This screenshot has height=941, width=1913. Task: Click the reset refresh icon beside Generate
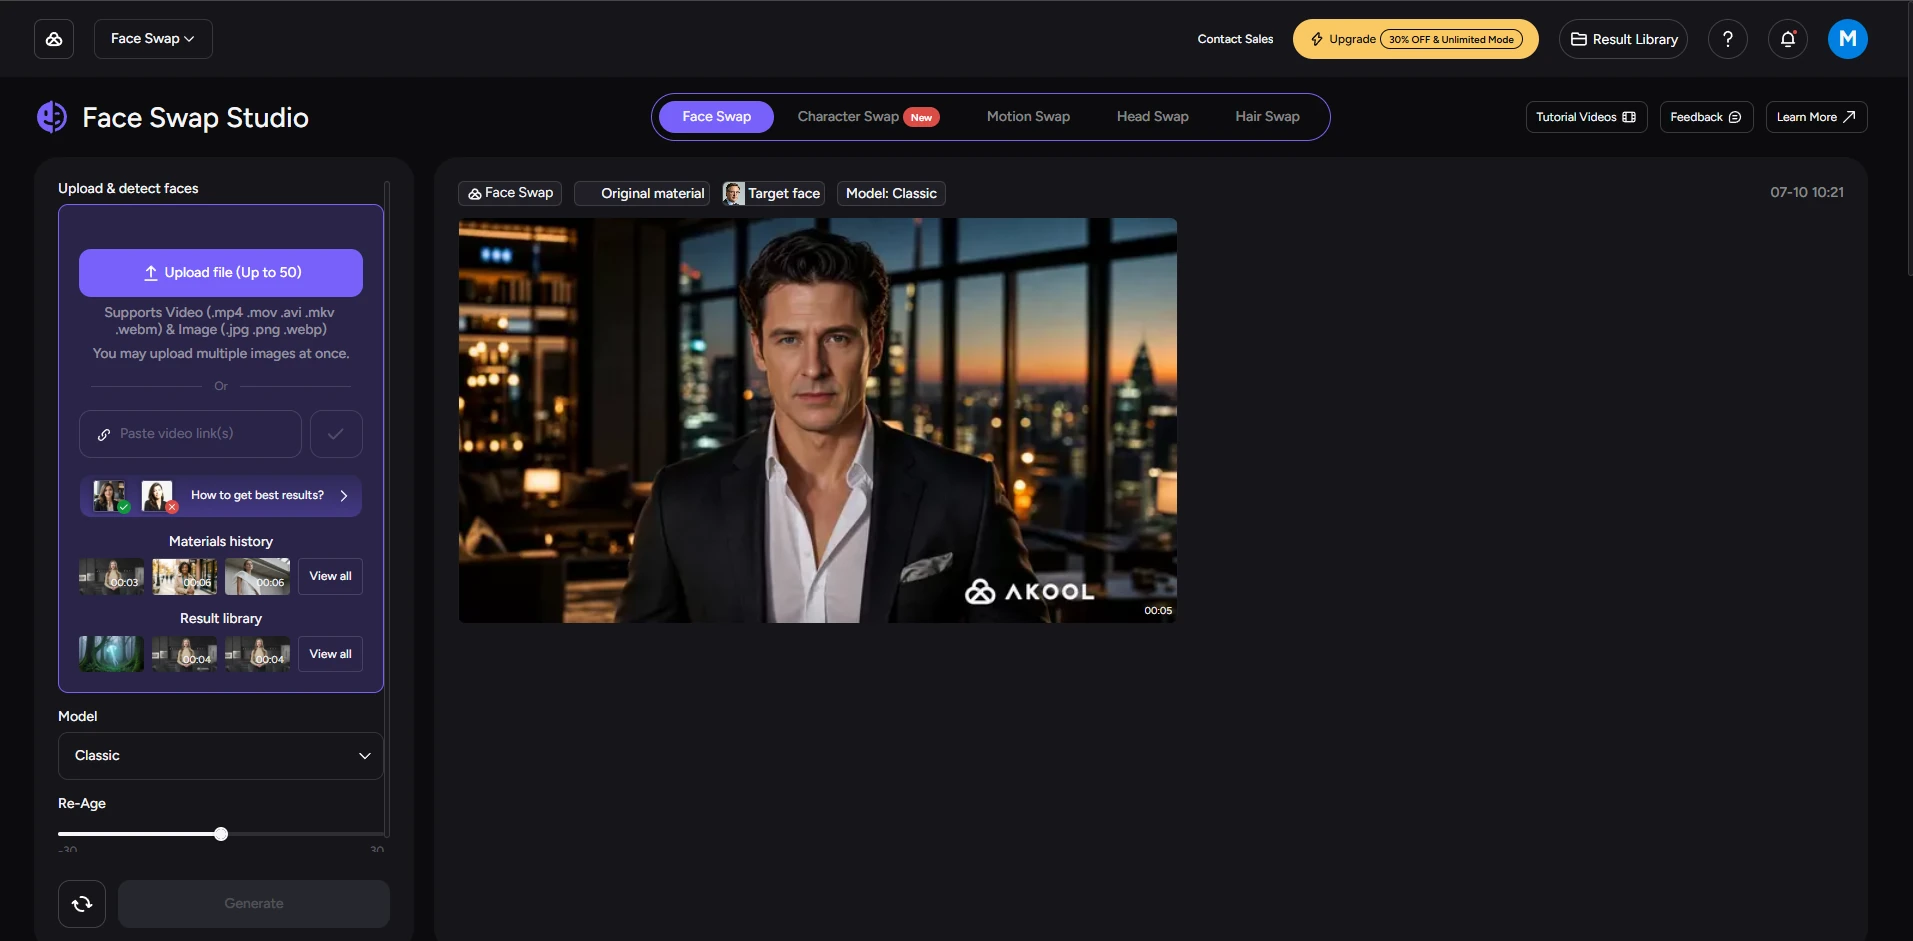point(82,903)
